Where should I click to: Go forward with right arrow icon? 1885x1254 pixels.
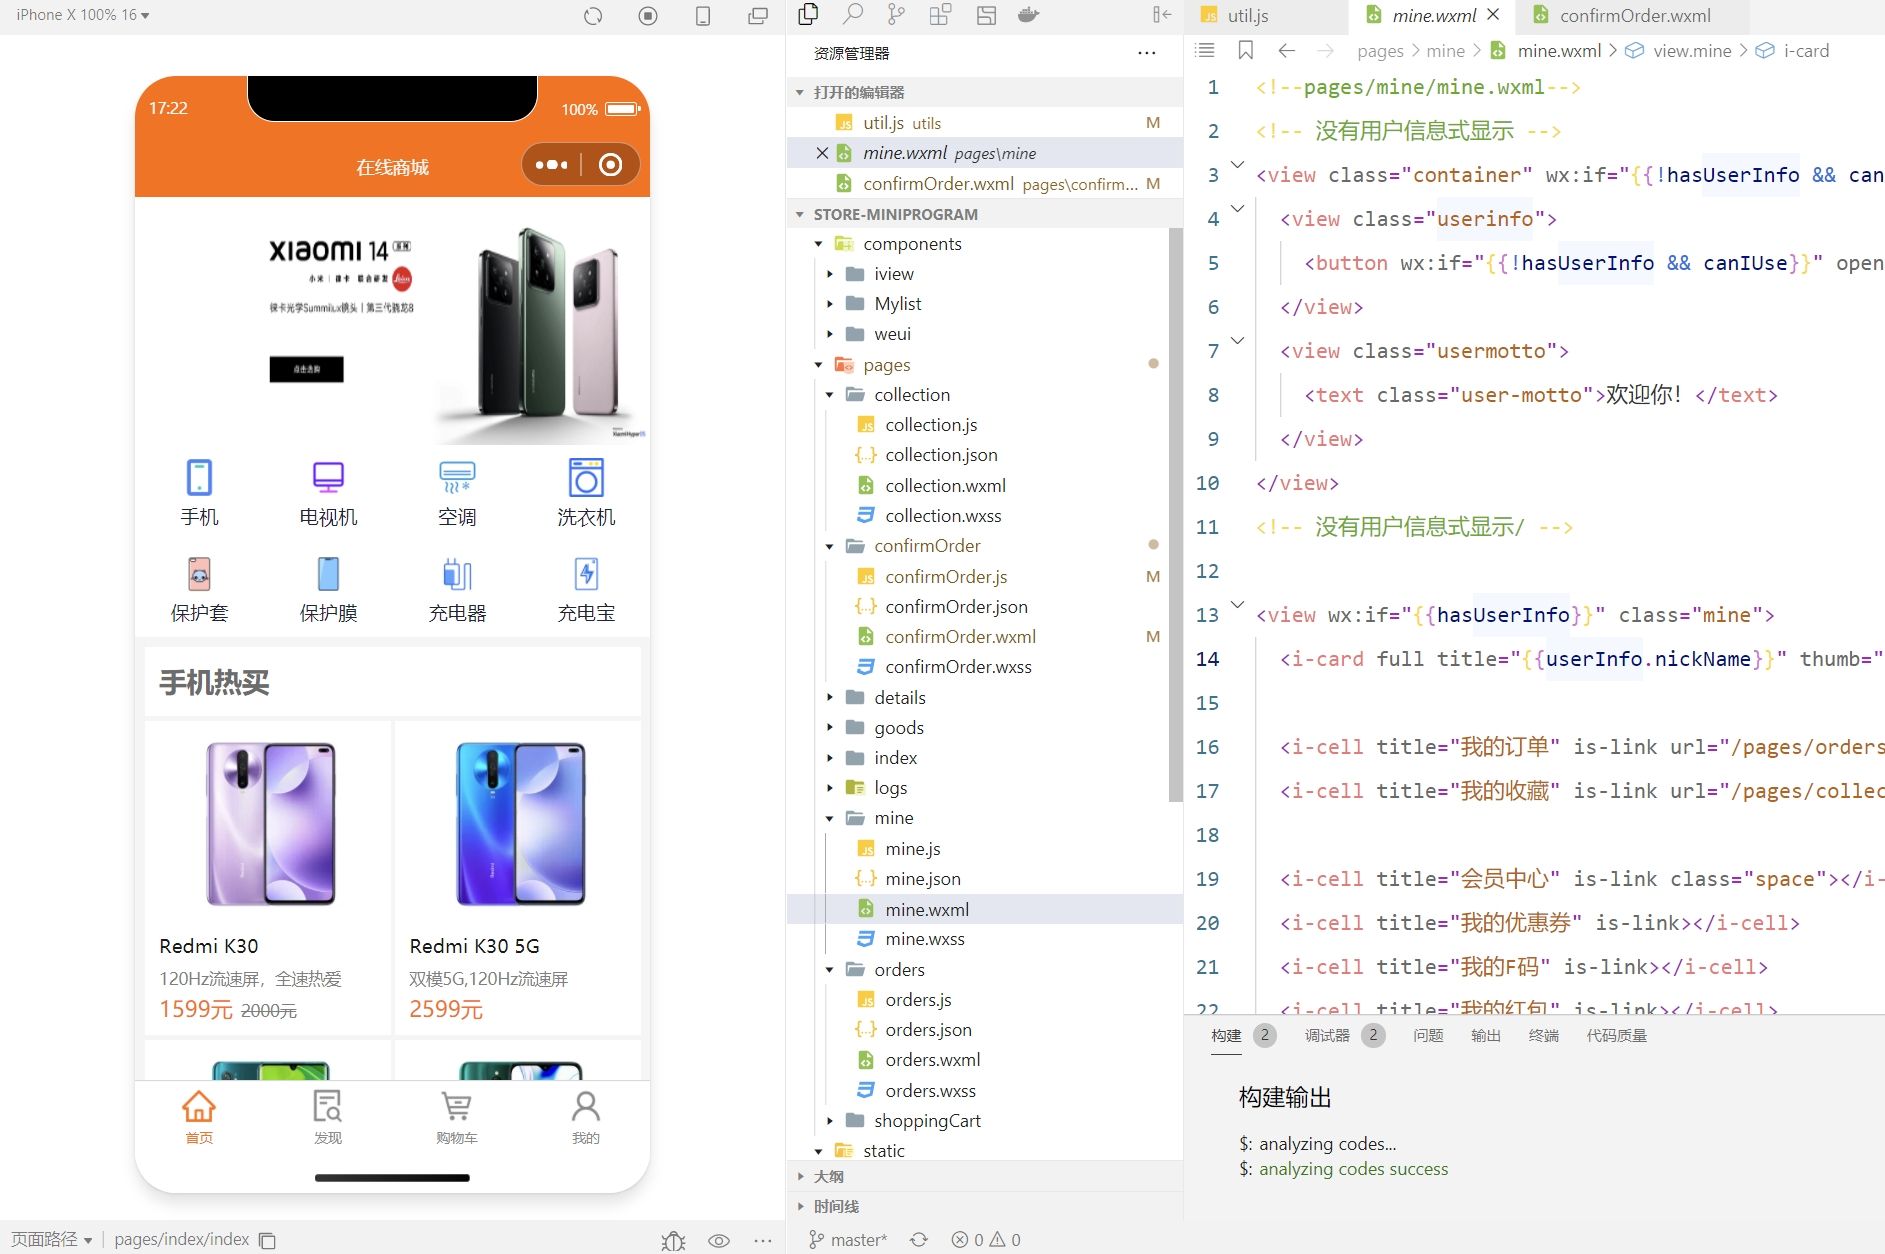[x=1325, y=50]
